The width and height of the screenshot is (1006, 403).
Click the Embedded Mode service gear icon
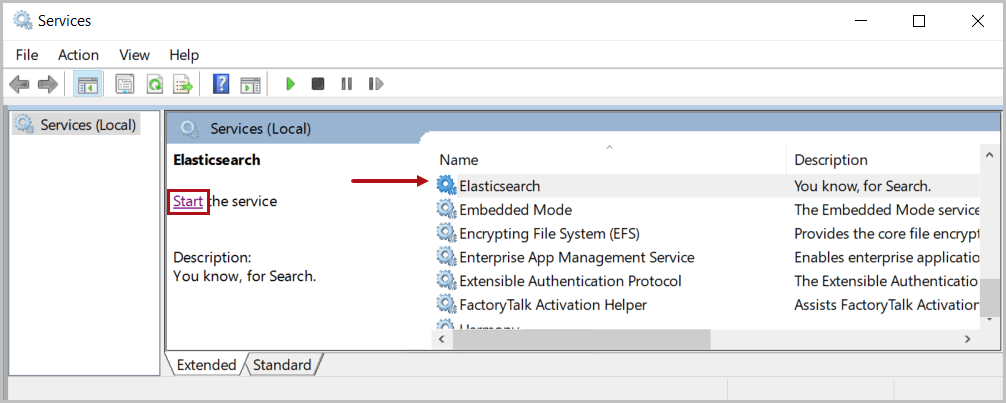click(x=446, y=210)
